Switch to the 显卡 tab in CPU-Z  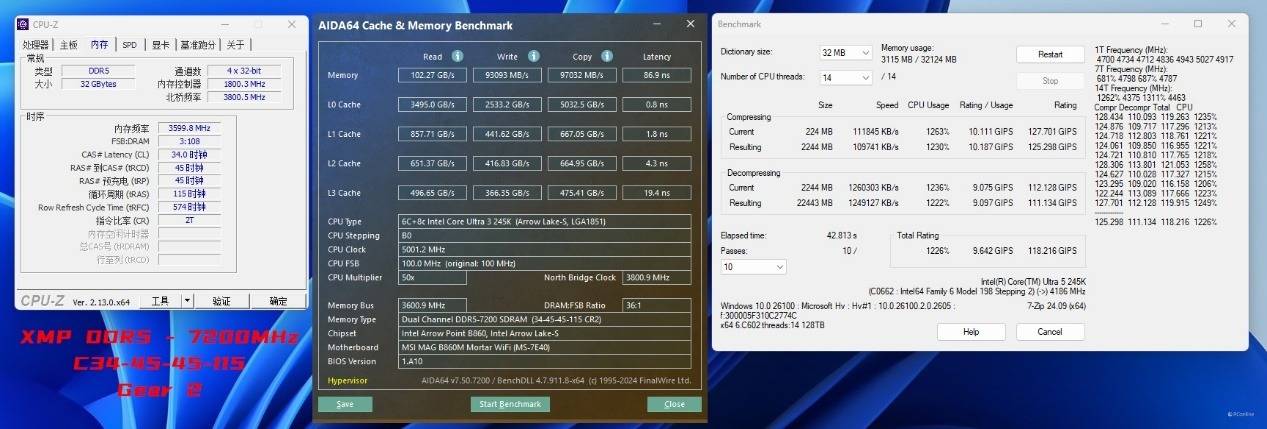pyautogui.click(x=160, y=45)
